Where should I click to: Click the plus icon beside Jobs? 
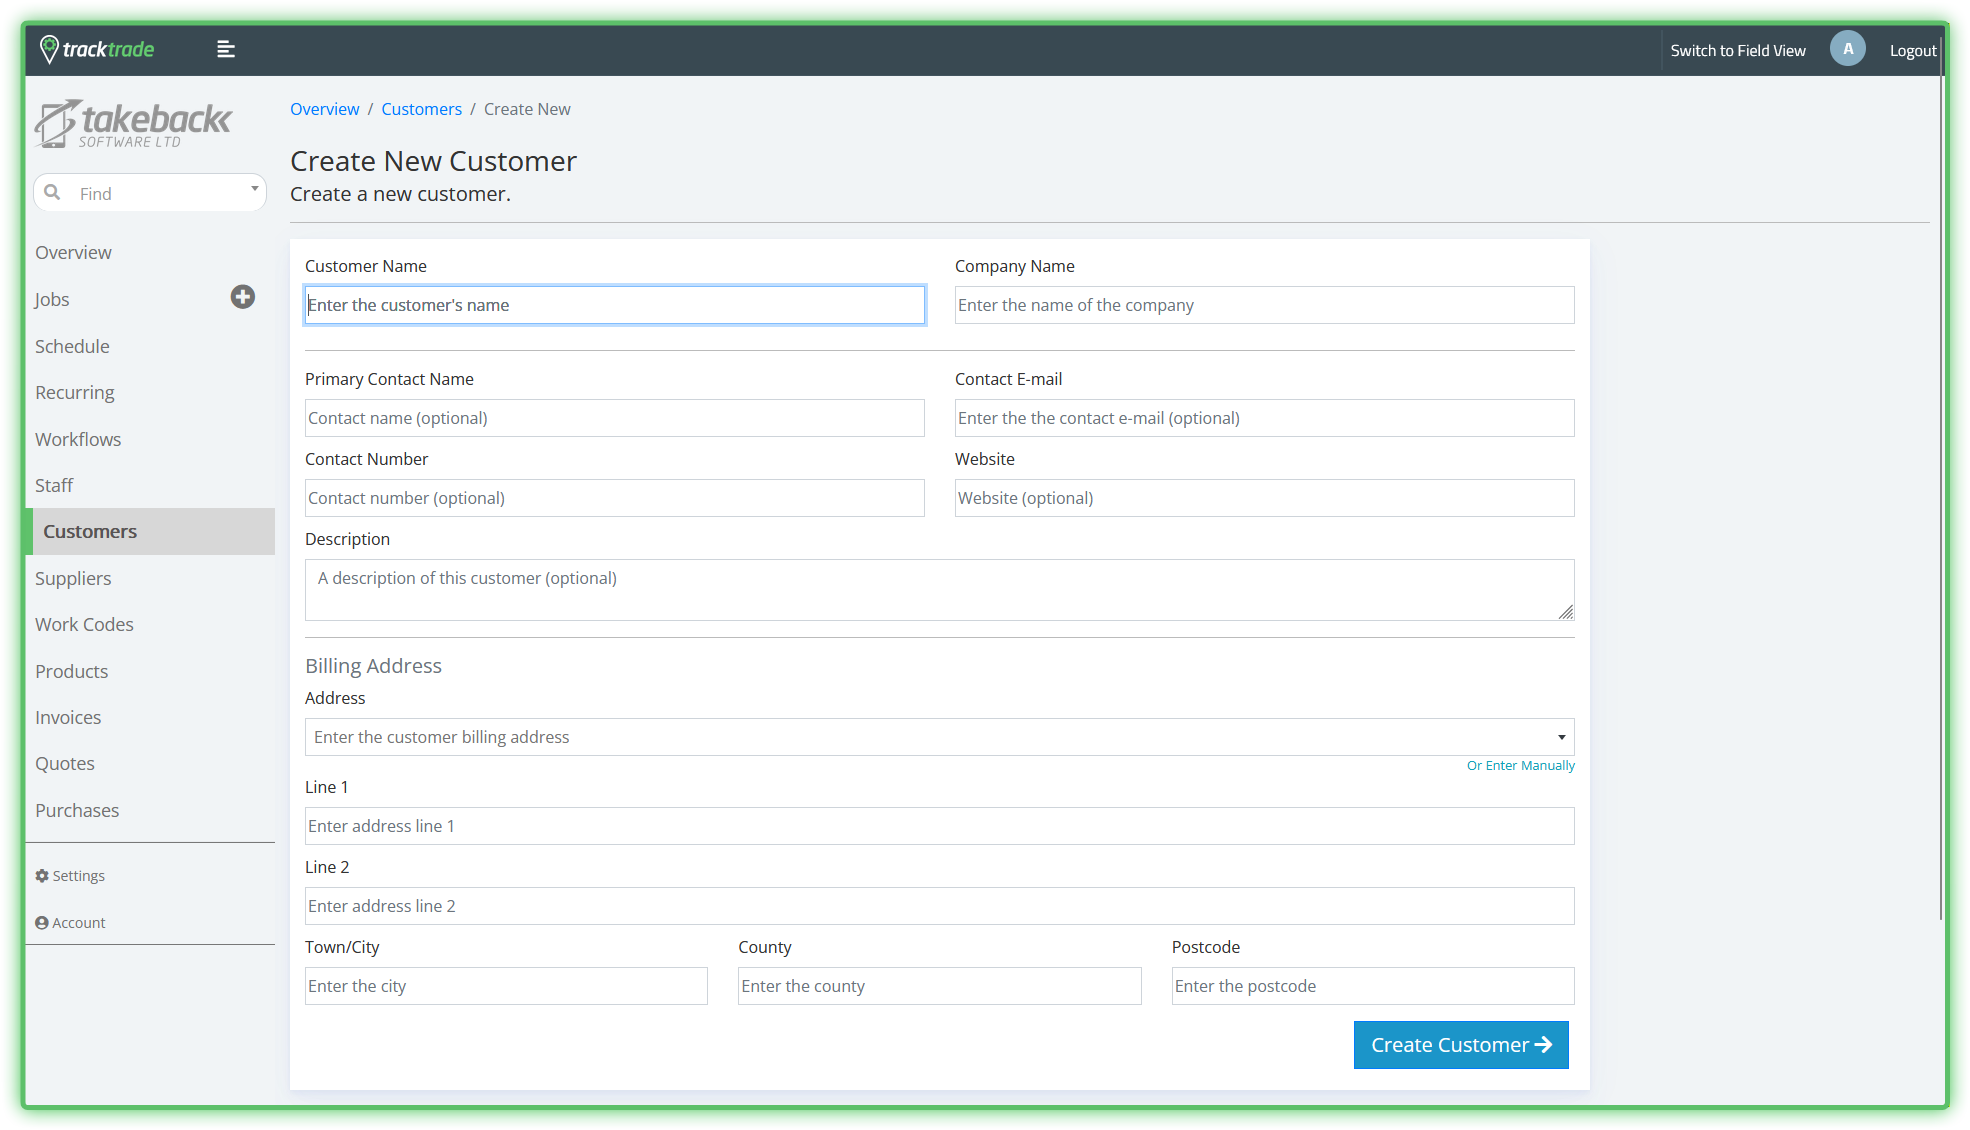[242, 297]
